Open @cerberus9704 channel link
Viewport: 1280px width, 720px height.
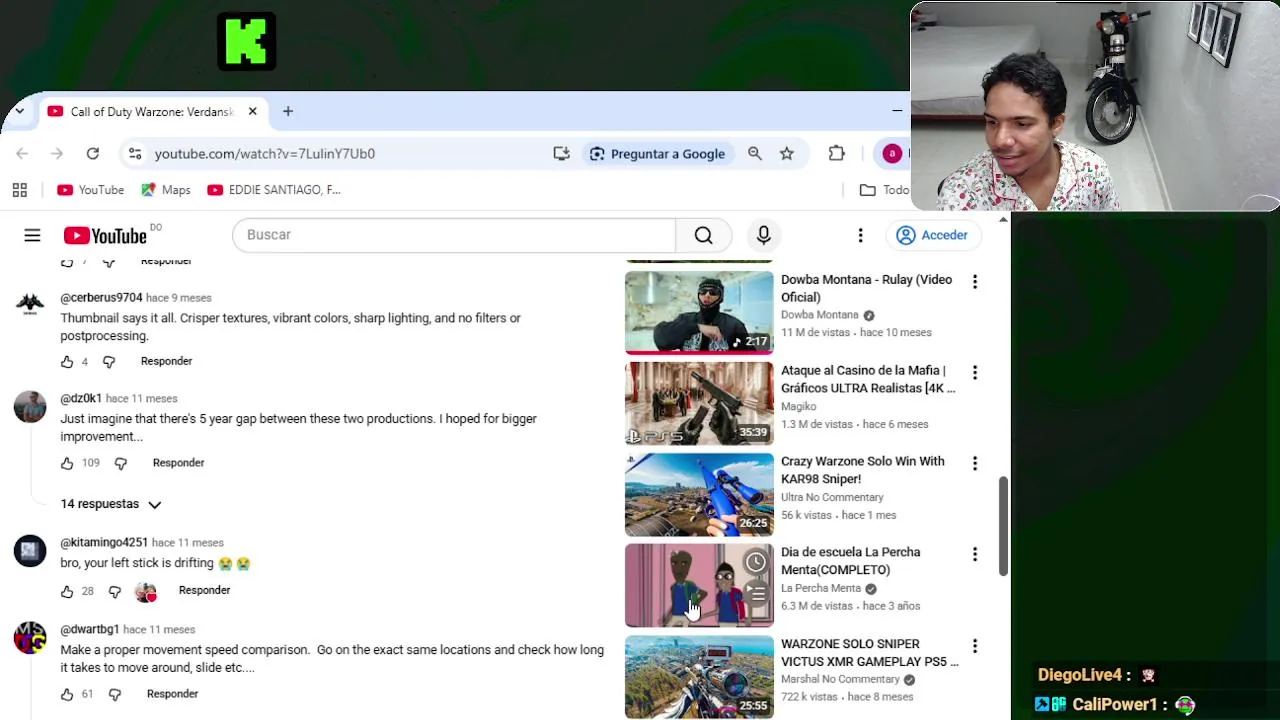tap(101, 298)
